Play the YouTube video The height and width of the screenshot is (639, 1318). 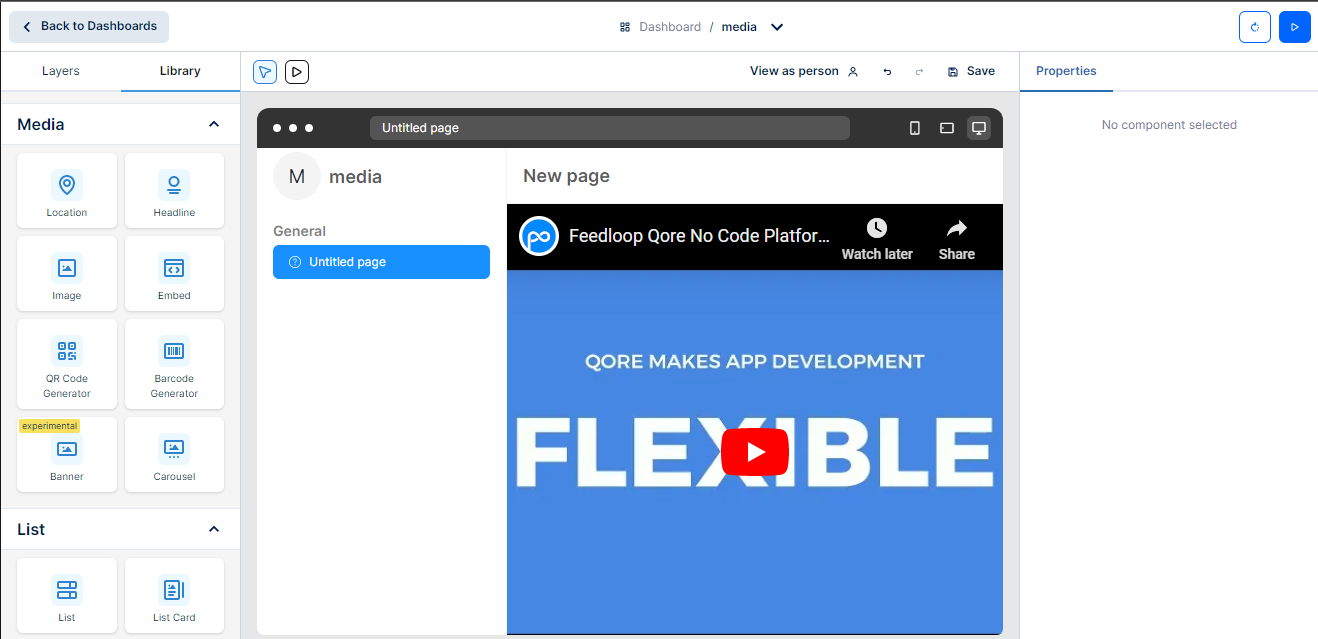(755, 452)
